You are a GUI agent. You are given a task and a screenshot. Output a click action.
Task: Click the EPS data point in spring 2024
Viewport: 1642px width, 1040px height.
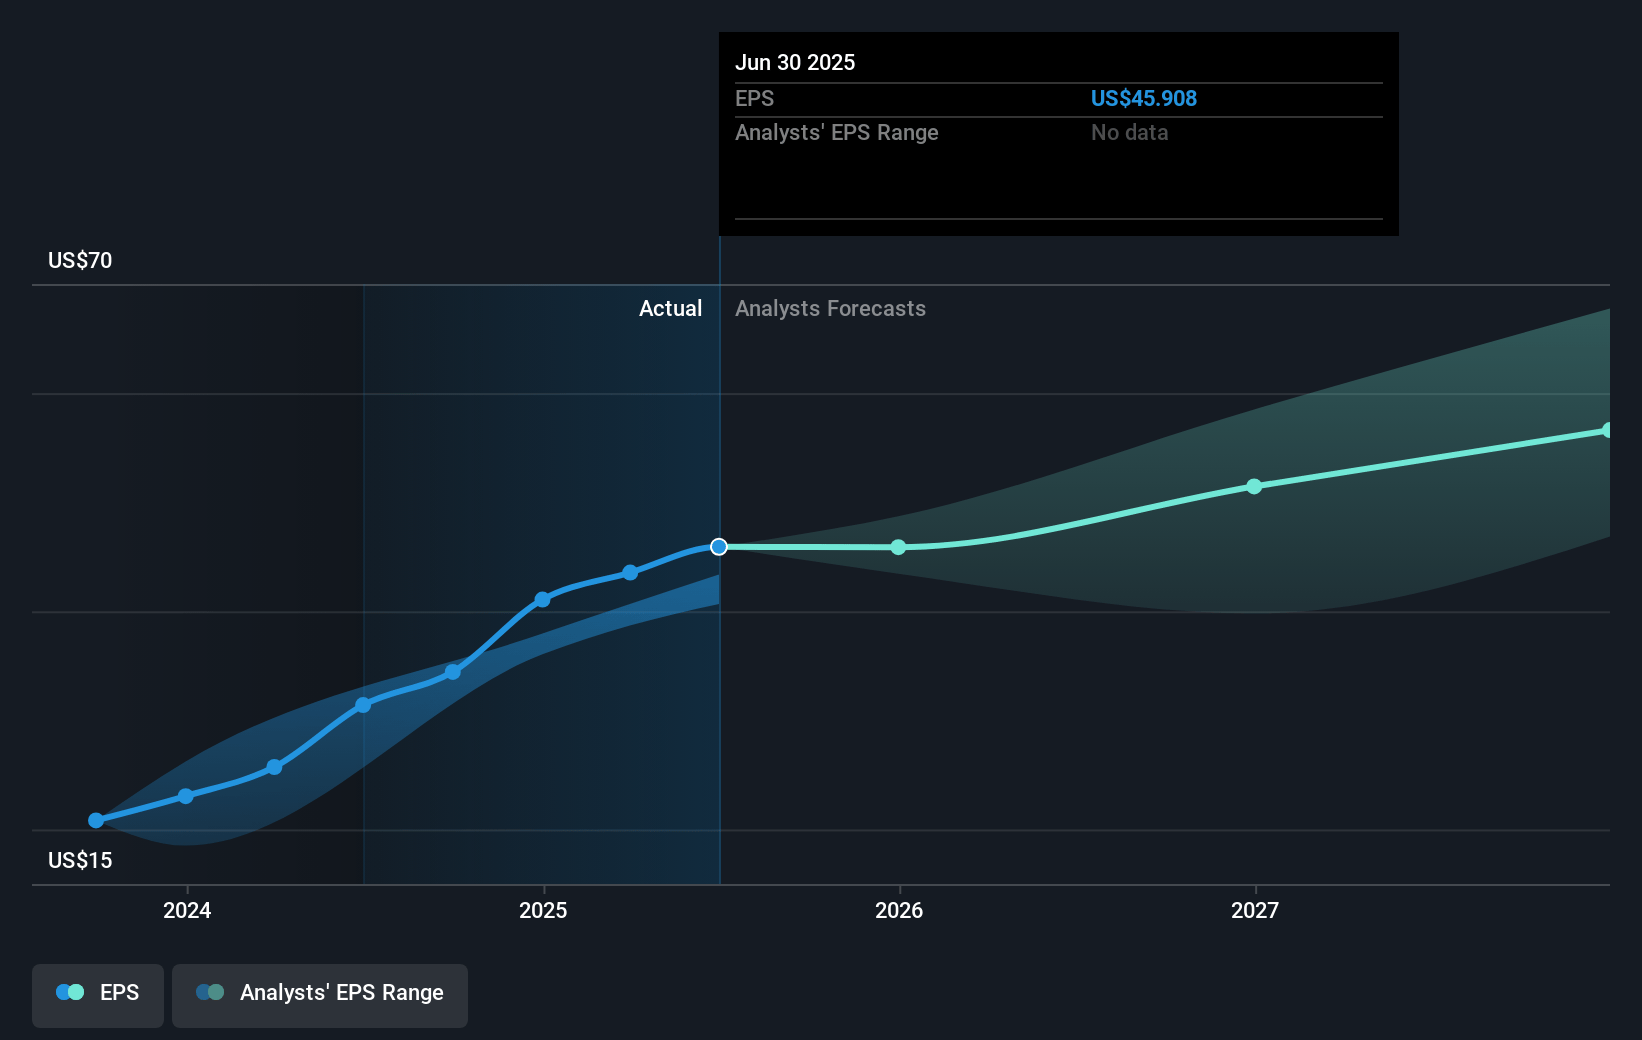(274, 767)
